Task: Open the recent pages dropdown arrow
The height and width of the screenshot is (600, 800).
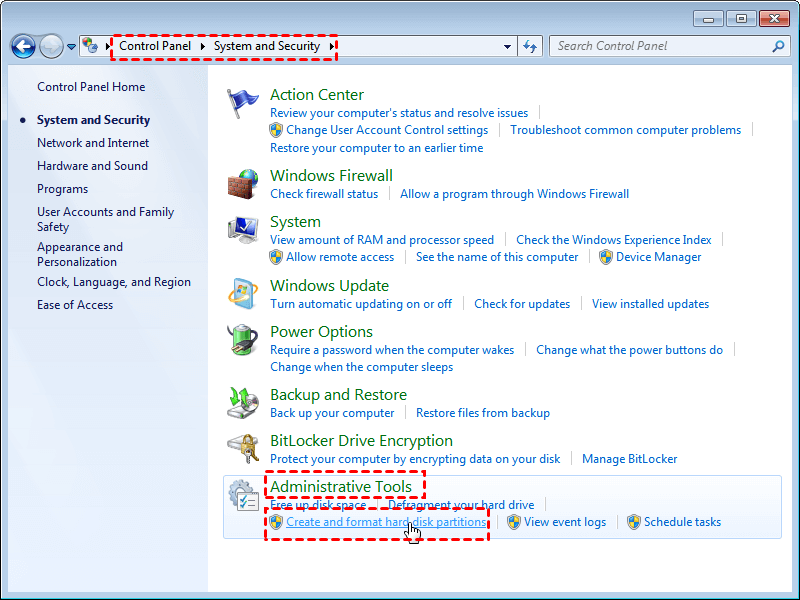Action: tap(71, 47)
